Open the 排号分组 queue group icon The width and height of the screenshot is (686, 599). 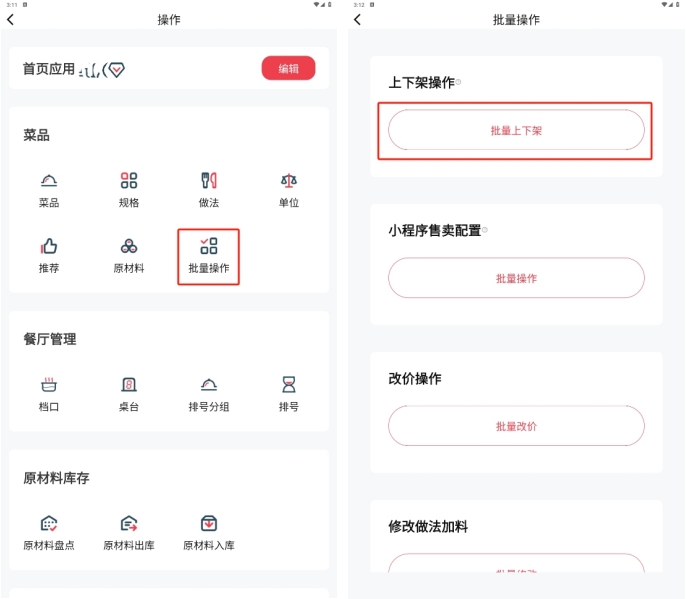click(209, 385)
